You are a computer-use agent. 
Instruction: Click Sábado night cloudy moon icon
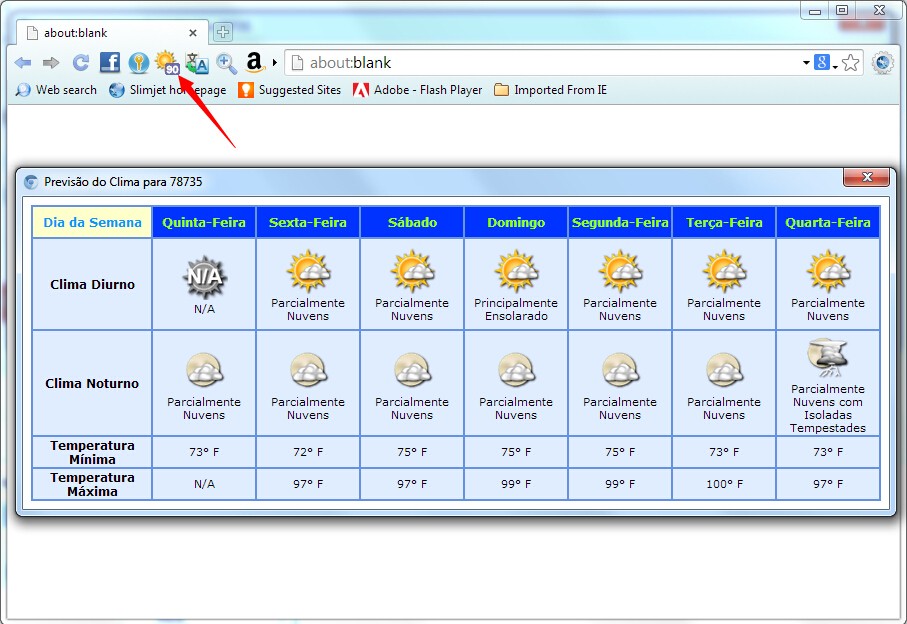click(412, 370)
